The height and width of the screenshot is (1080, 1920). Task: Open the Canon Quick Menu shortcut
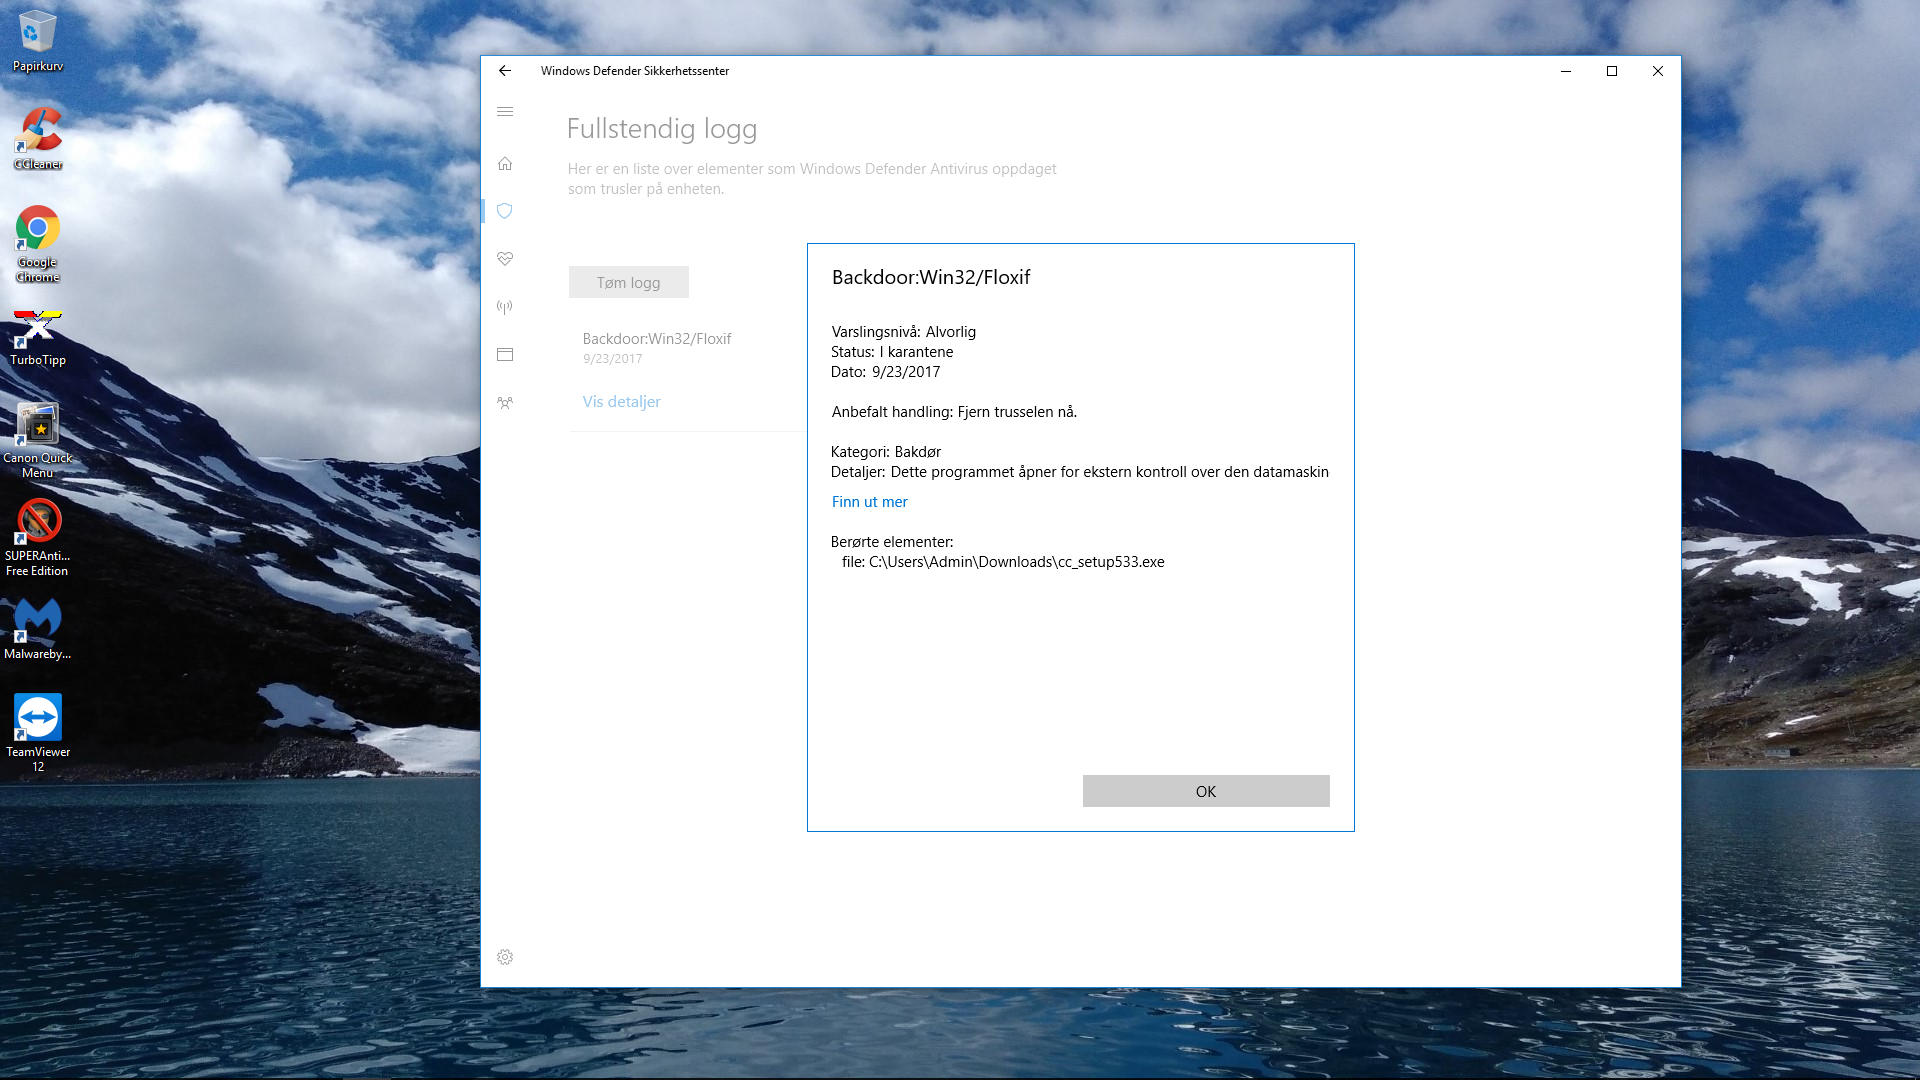[x=37, y=440]
